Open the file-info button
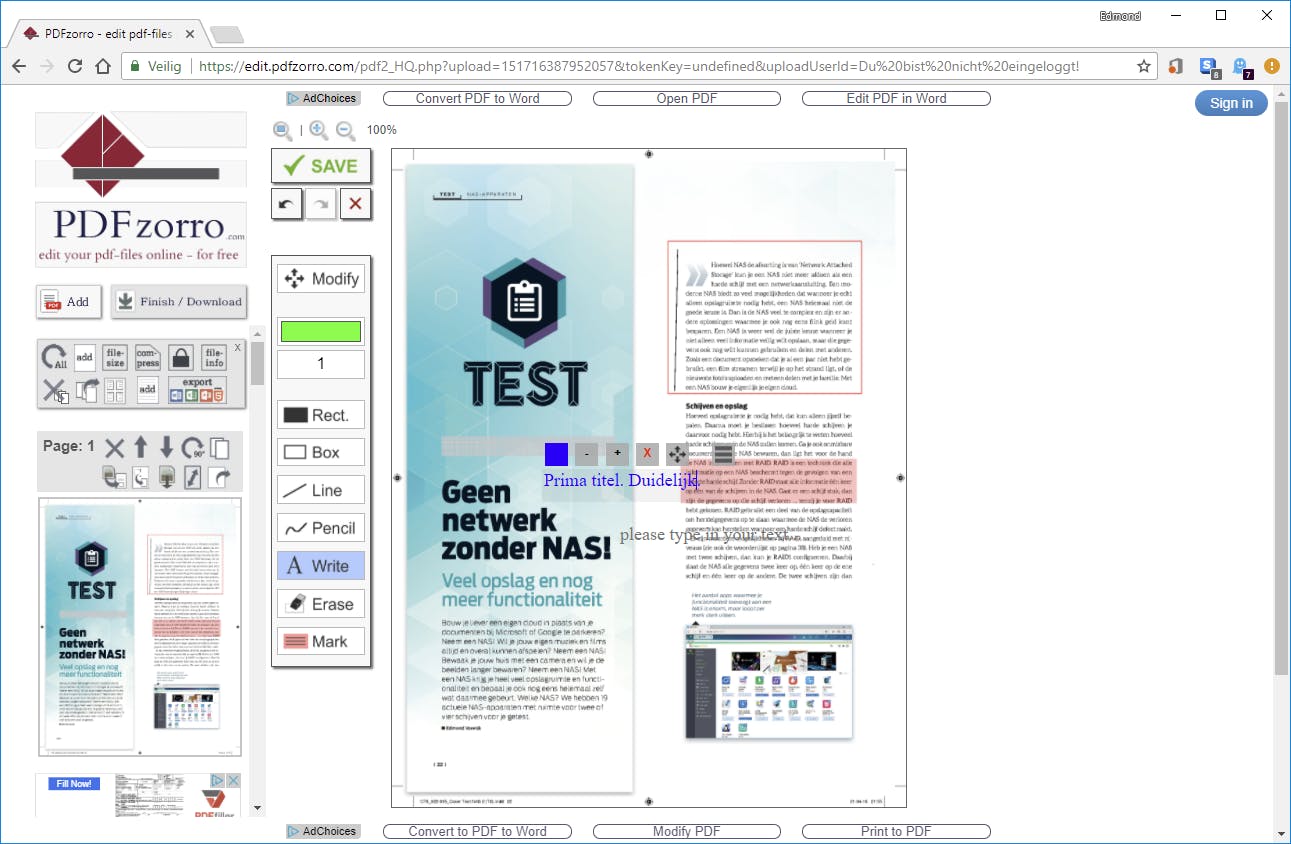 point(214,357)
